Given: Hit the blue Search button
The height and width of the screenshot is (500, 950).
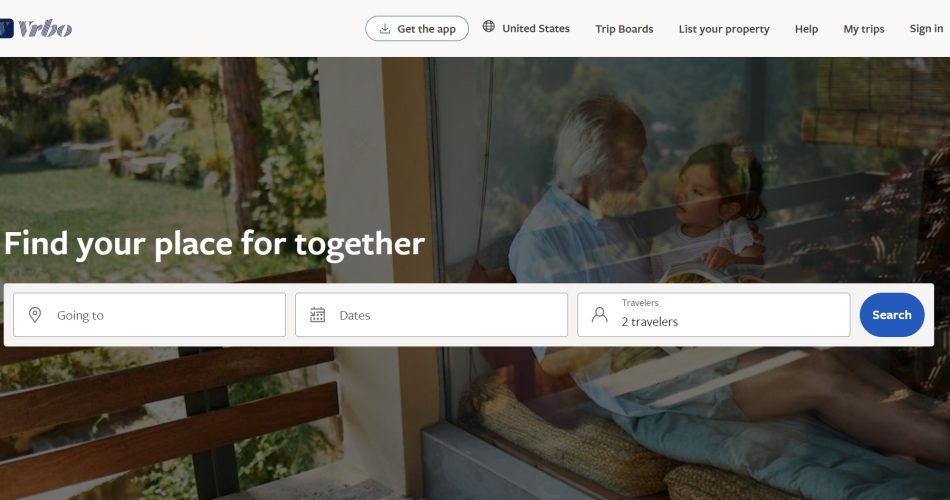Looking at the screenshot, I should click(x=892, y=315).
